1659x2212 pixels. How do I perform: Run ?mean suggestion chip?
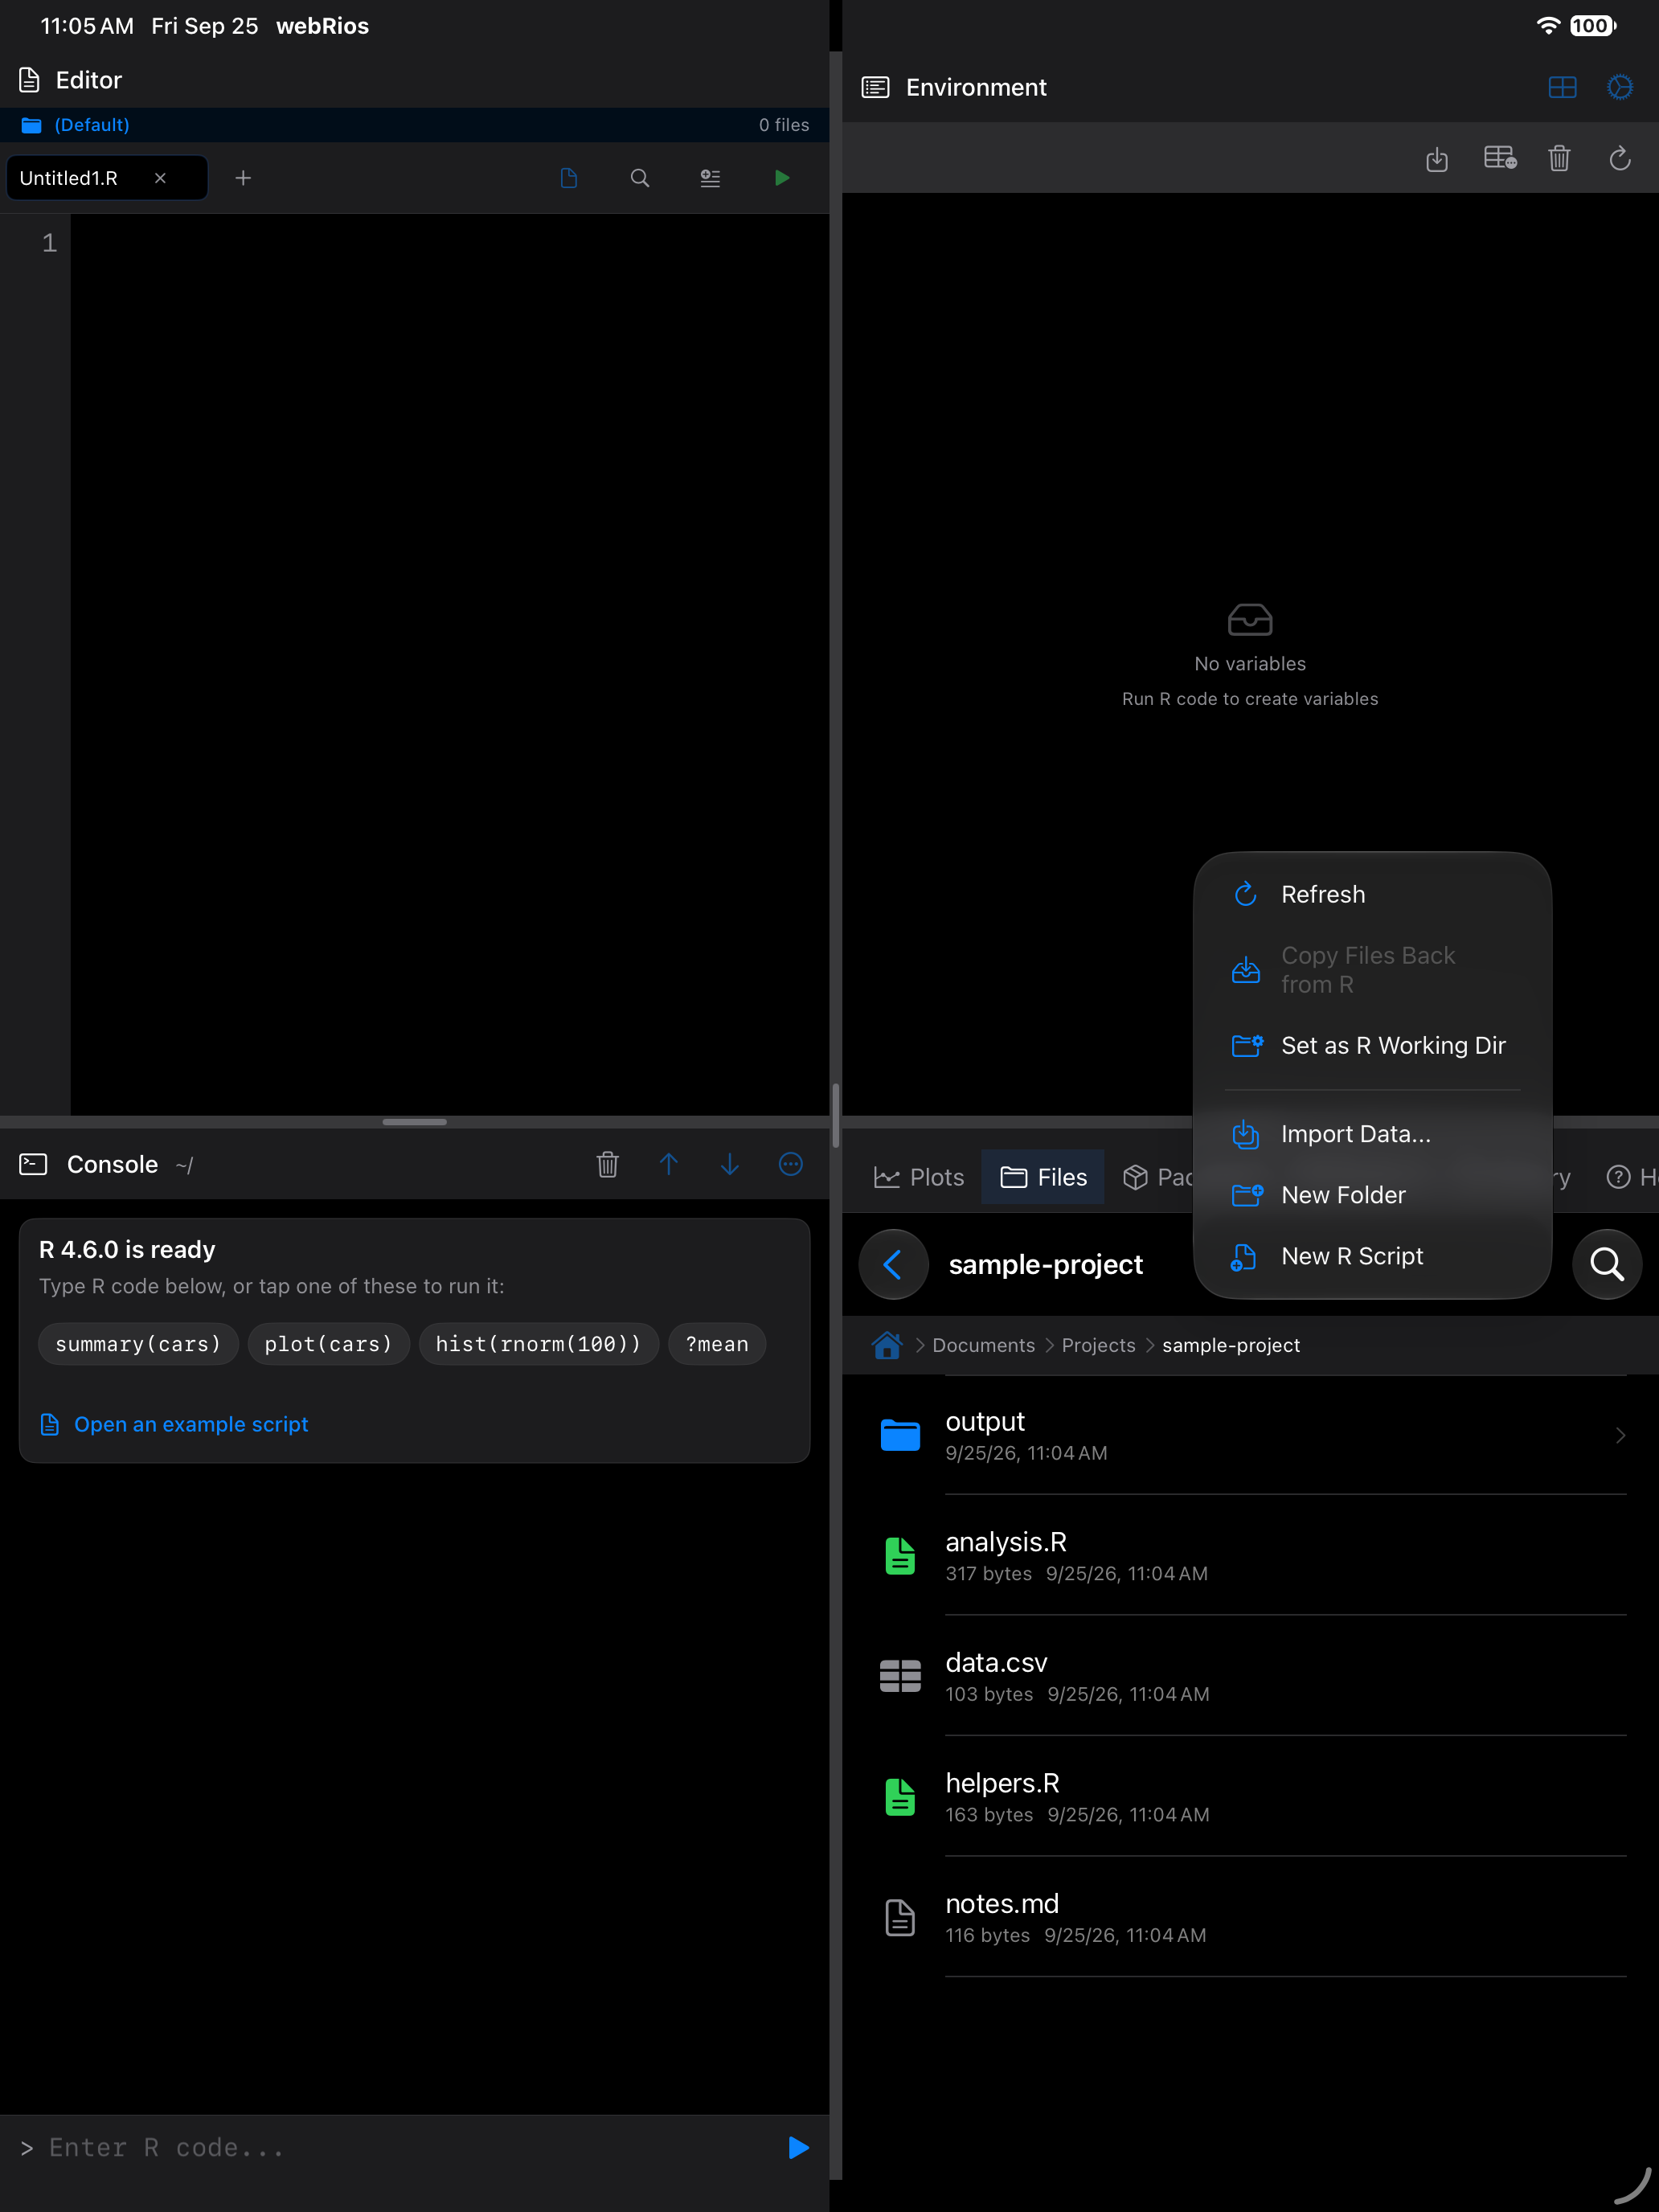pyautogui.click(x=717, y=1344)
